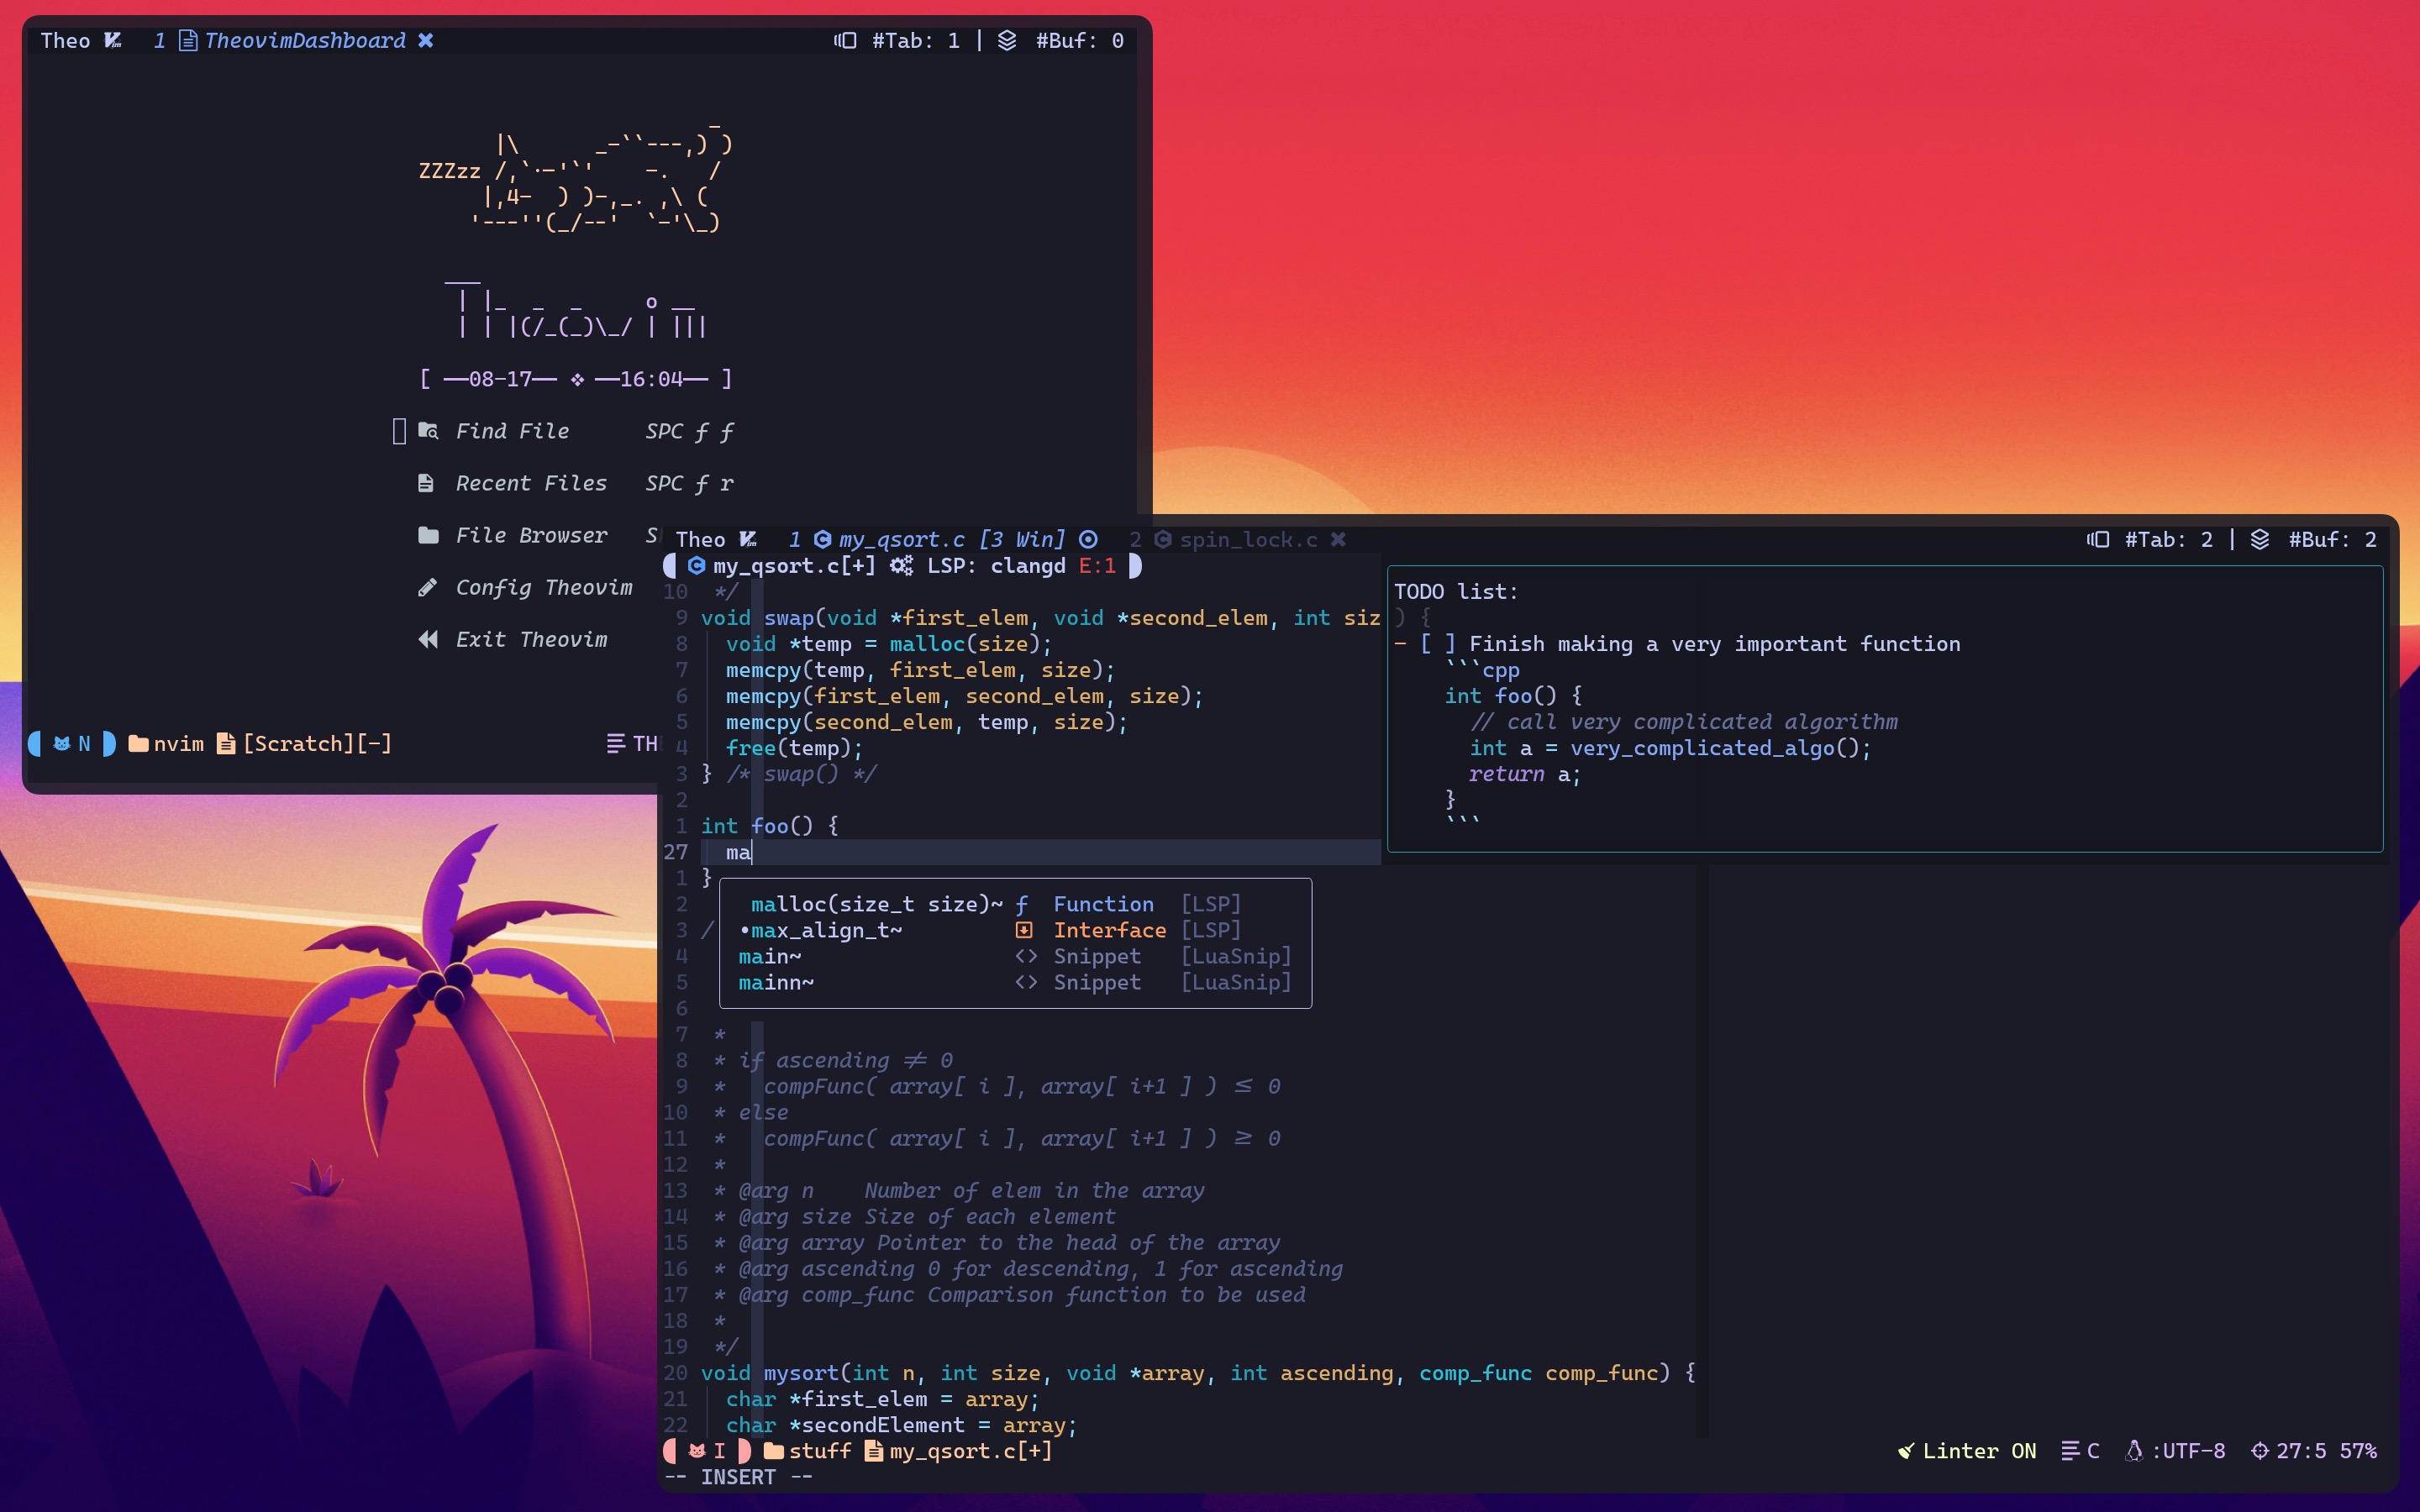Click the dashboard date and time banner

tap(575, 379)
